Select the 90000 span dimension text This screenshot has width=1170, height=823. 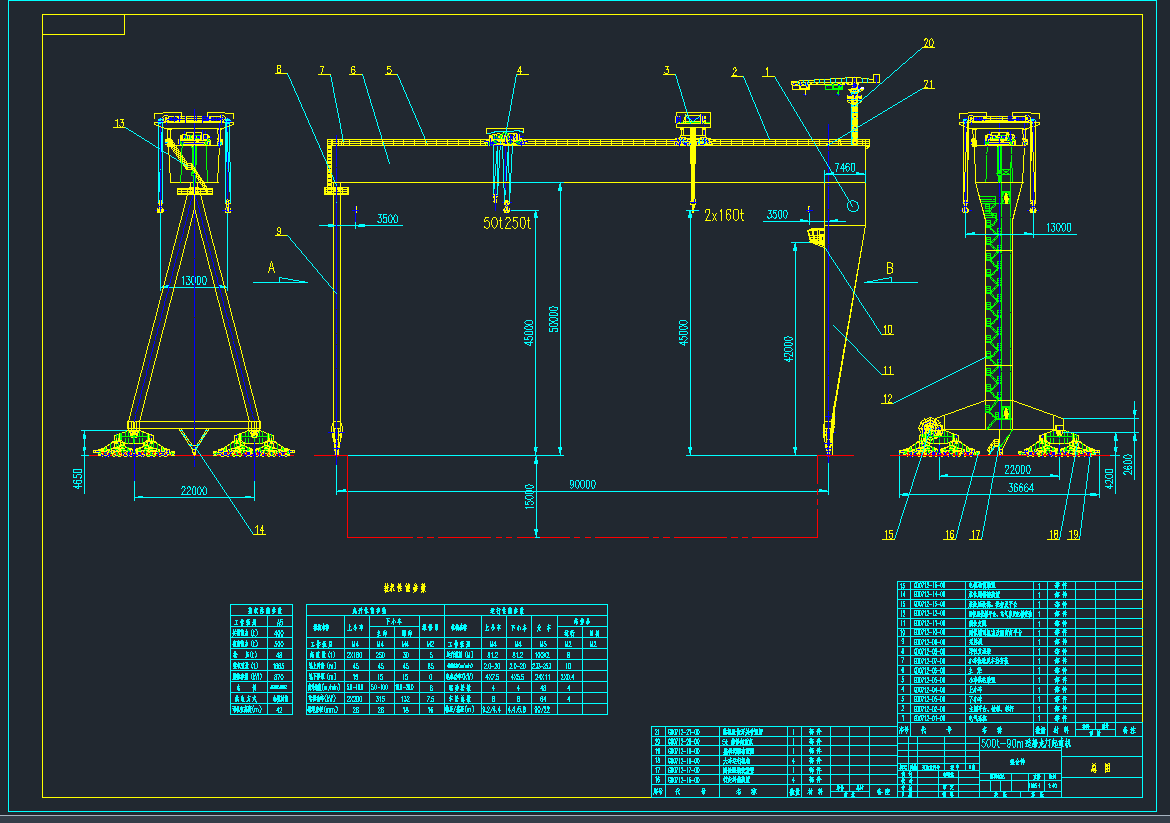[x=583, y=485]
